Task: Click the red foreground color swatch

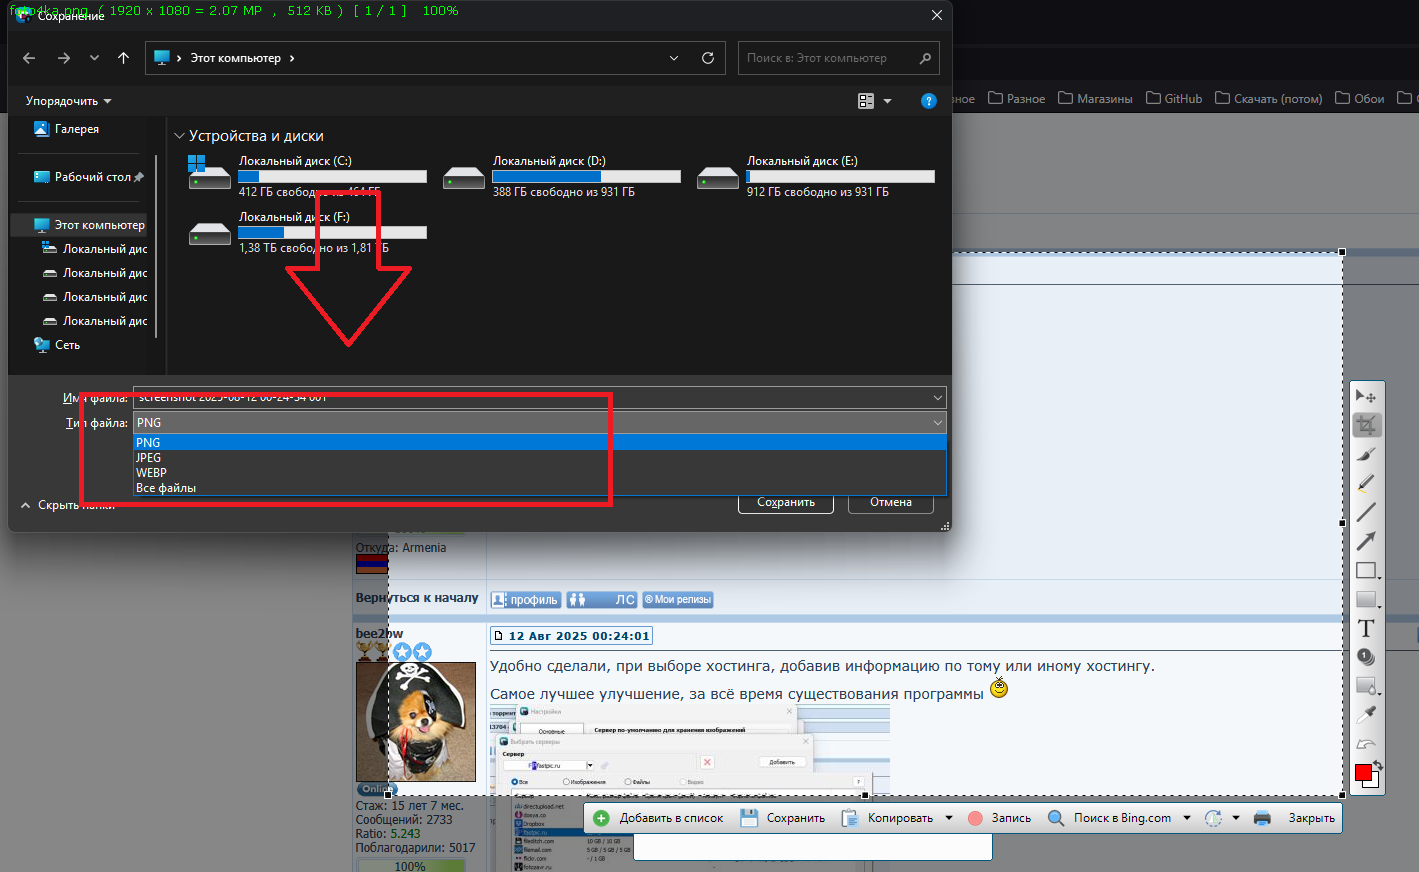Action: point(1362,773)
